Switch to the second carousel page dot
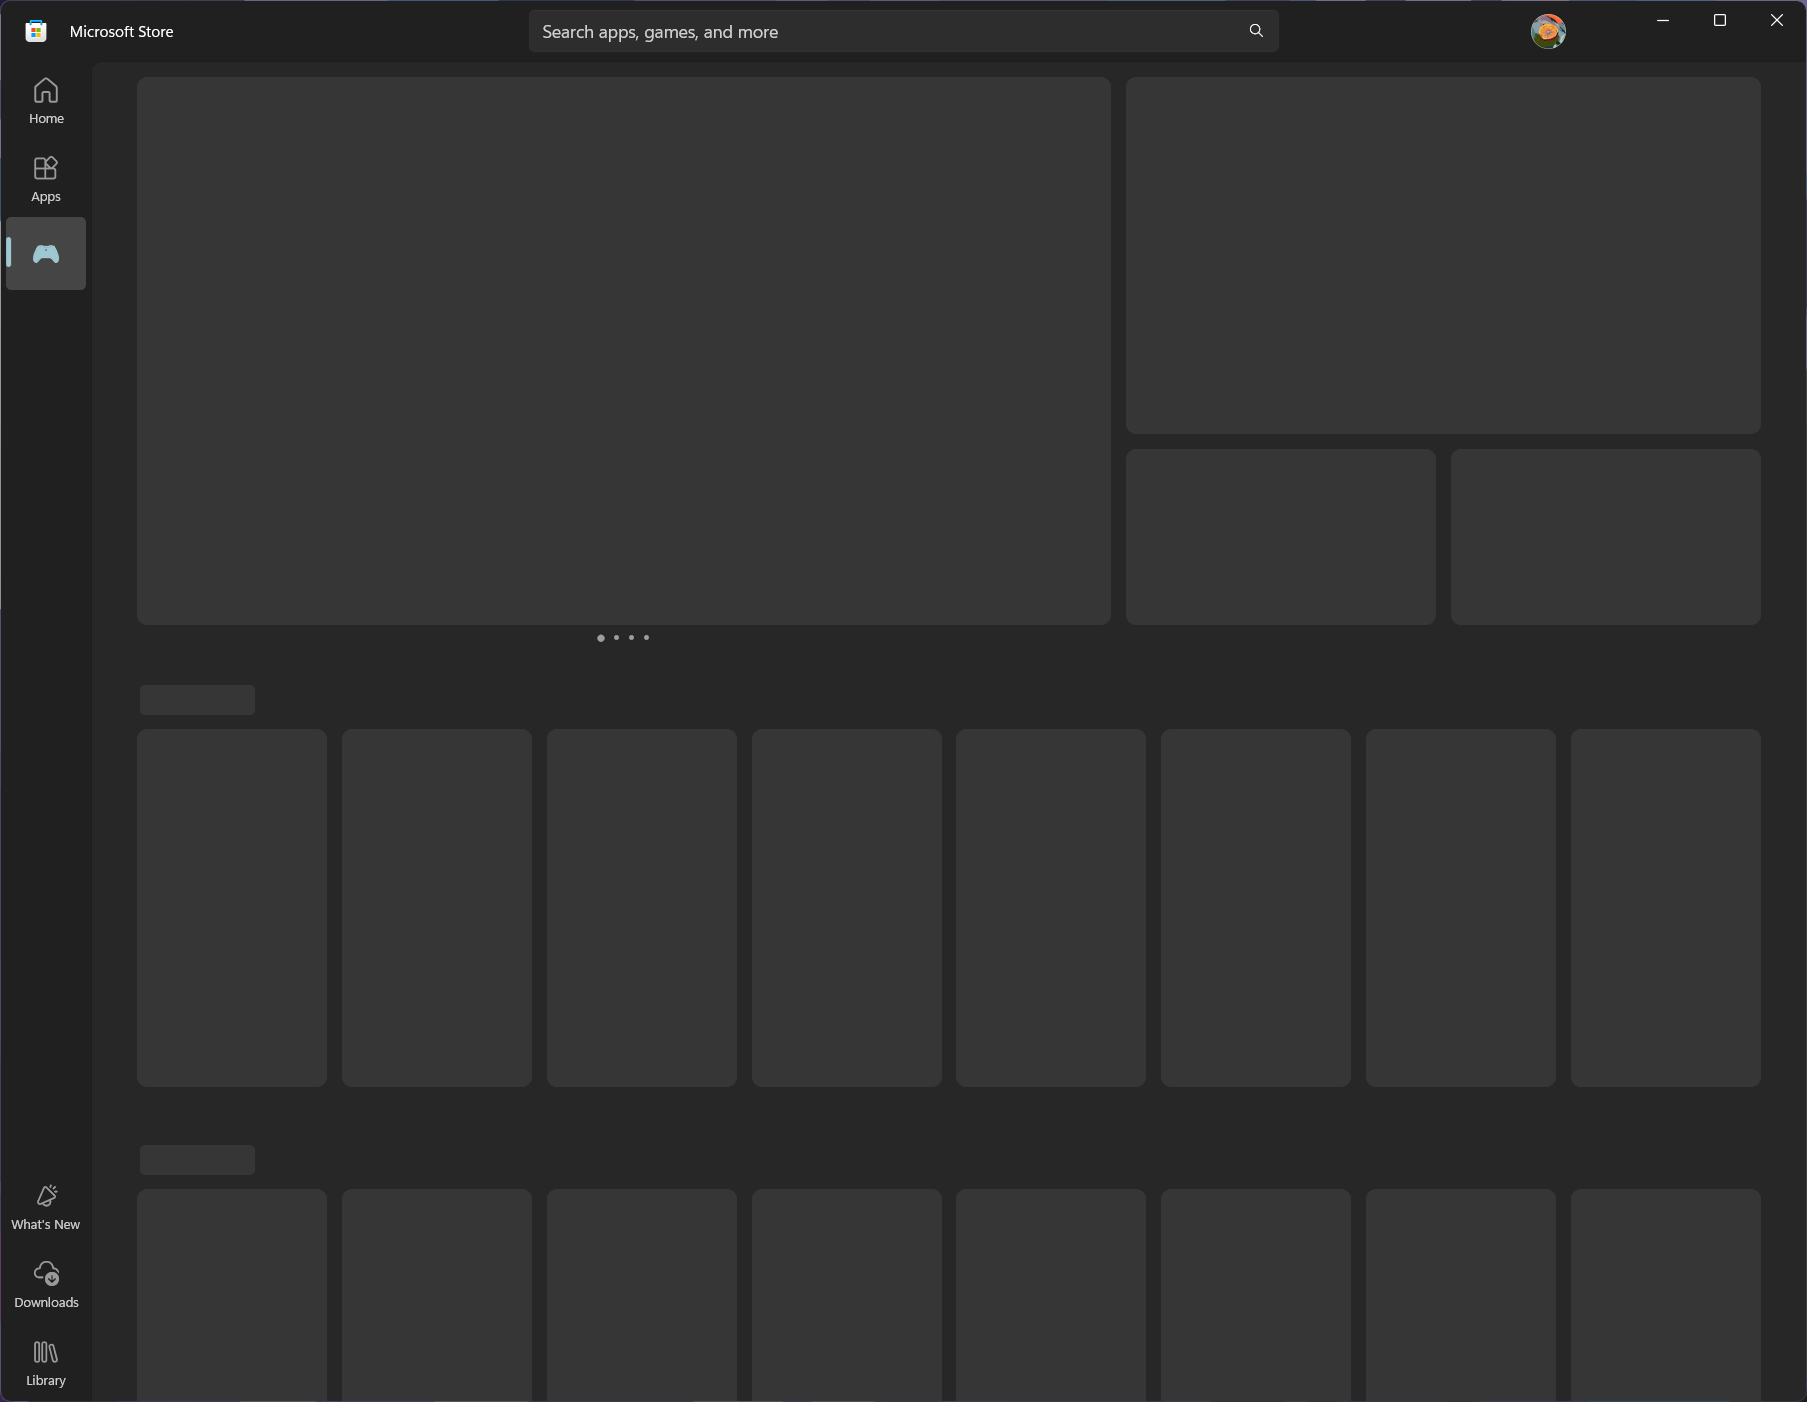The width and height of the screenshot is (1807, 1402). [616, 638]
